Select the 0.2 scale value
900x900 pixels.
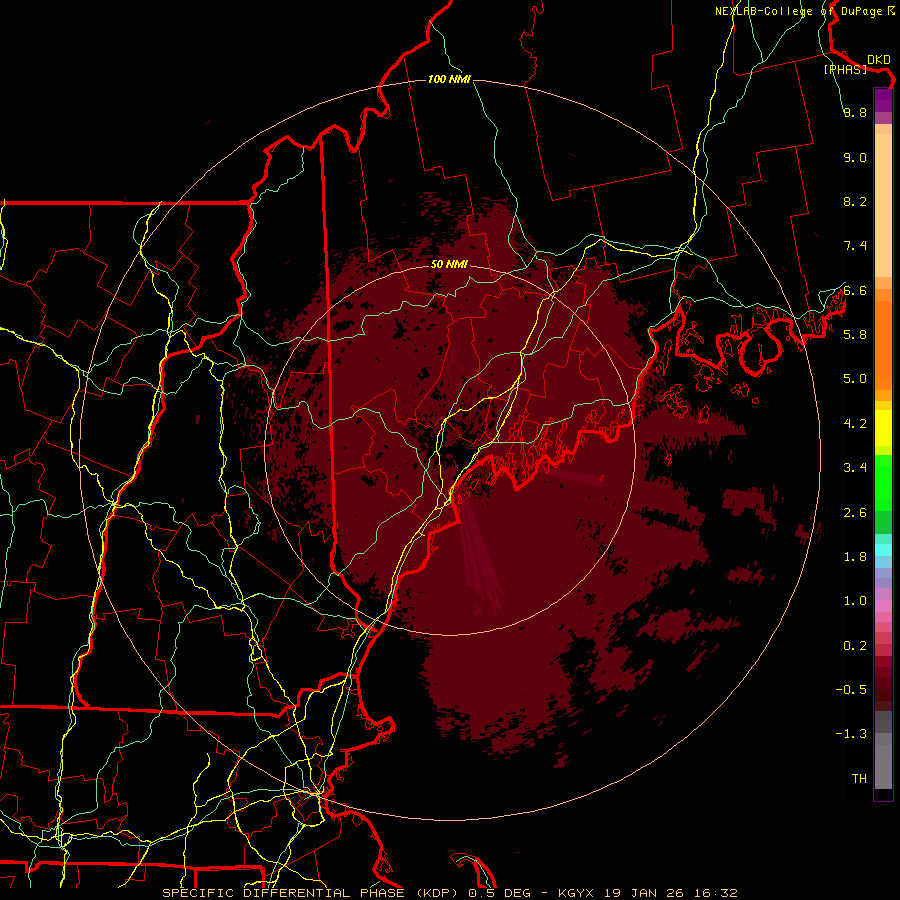click(x=855, y=646)
